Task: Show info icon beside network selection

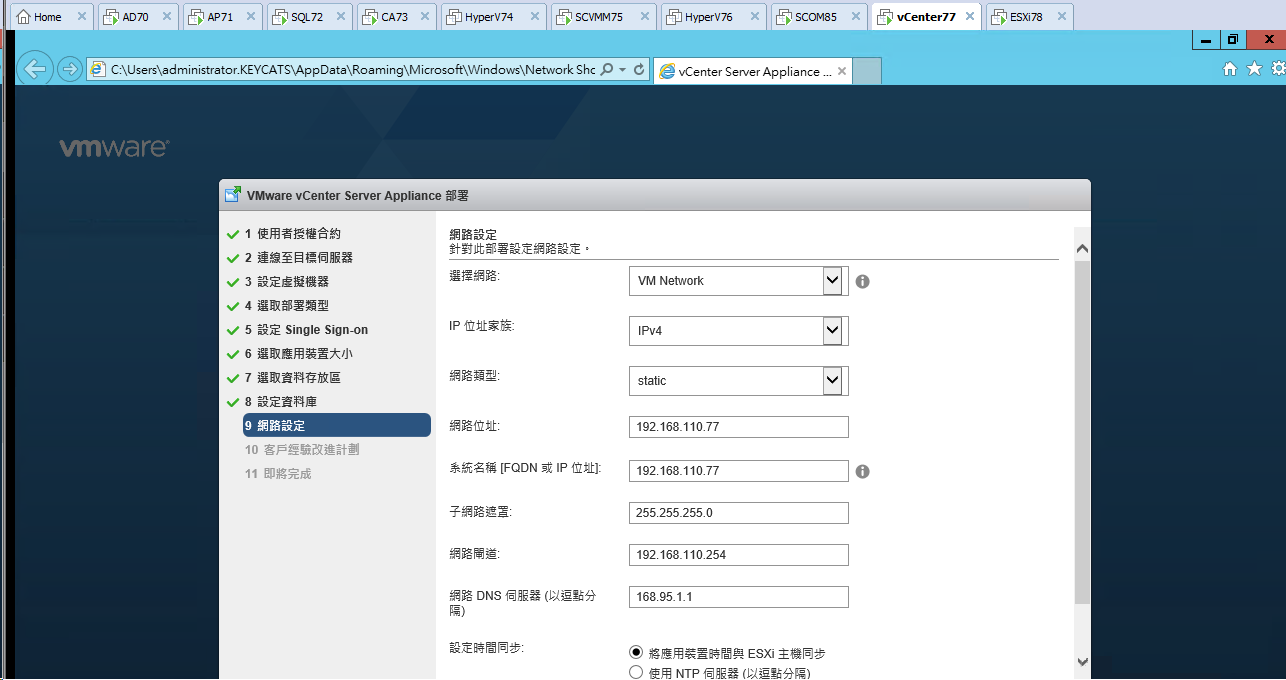Action: pos(862,282)
